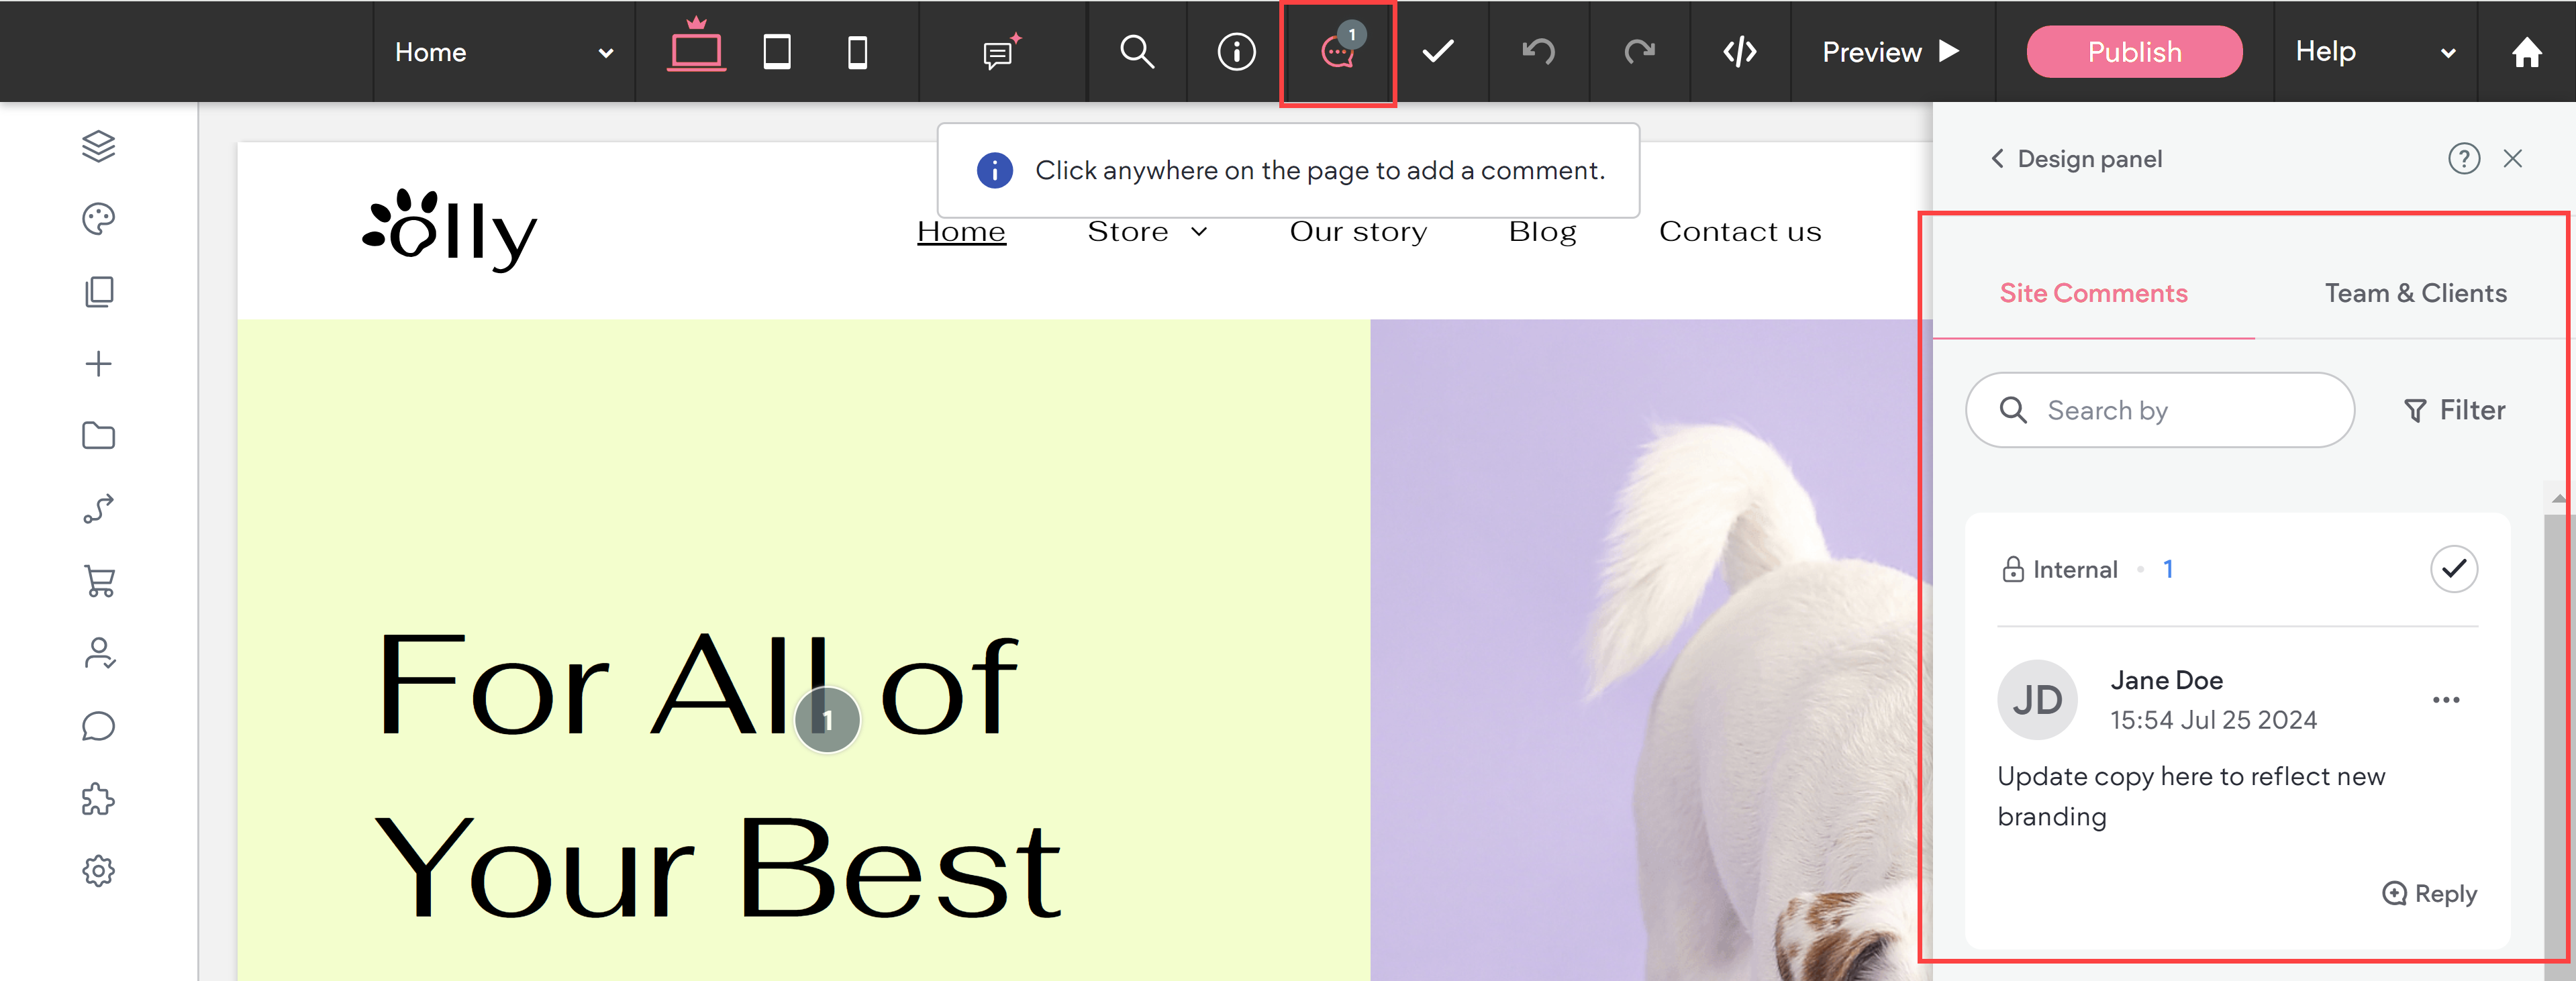Viewport: 2576px width, 981px height.
Task: Switch to the Team & Clients tab
Action: (2416, 293)
